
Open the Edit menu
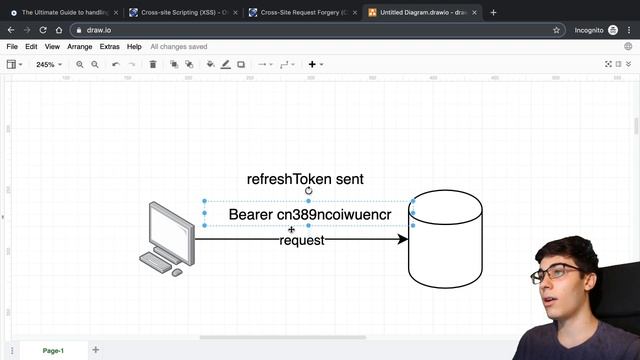31,47
